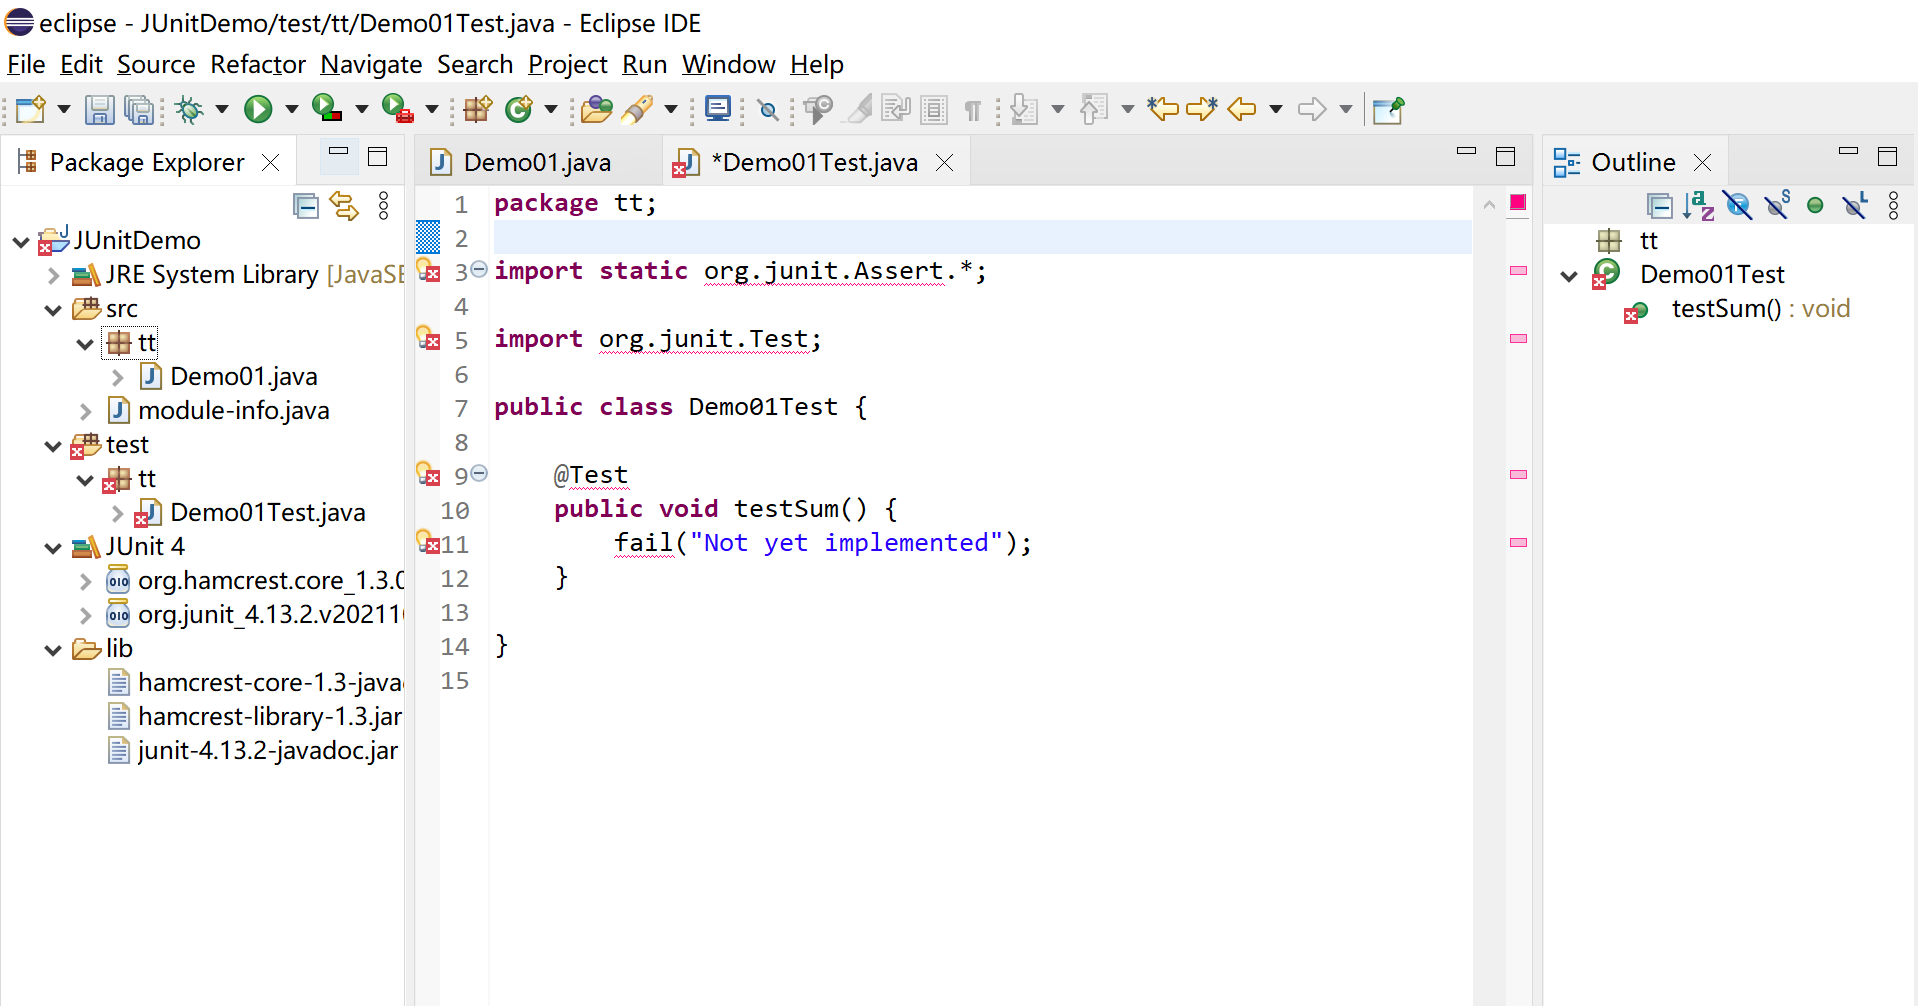
Task: Click the Run External Tools icon
Action: [x=397, y=108]
